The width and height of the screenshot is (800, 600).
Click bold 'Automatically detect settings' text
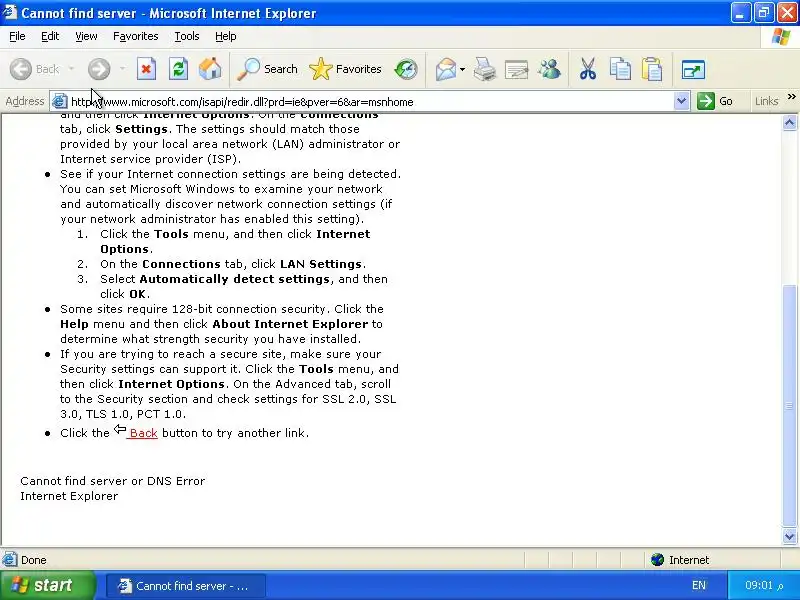click(x=235, y=279)
